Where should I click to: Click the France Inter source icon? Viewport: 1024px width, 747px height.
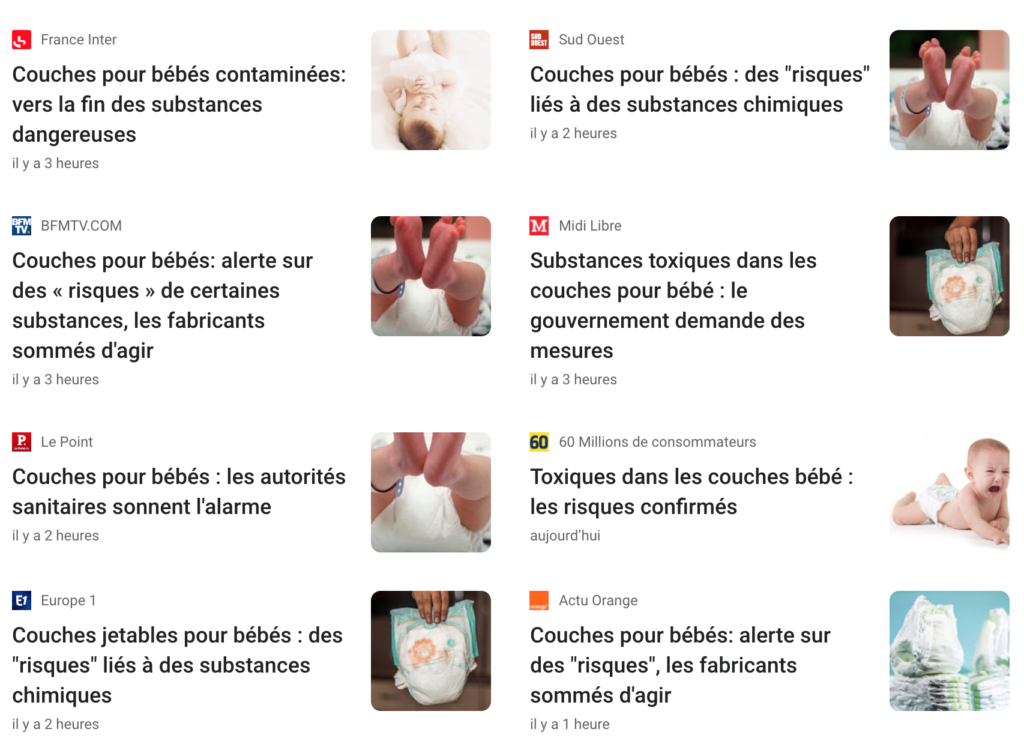[22, 40]
